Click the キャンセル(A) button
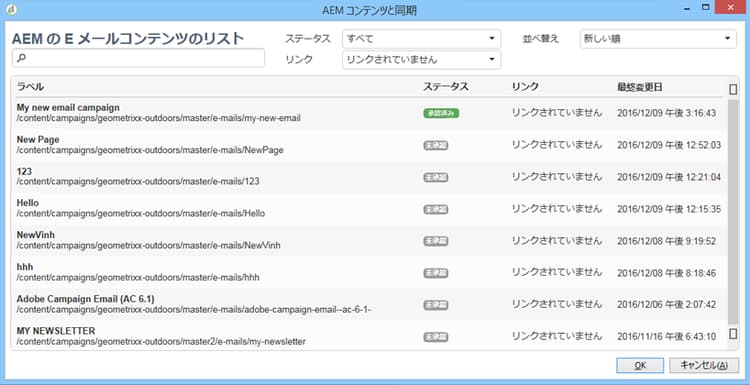This screenshot has width=750, height=385. pyautogui.click(x=704, y=365)
